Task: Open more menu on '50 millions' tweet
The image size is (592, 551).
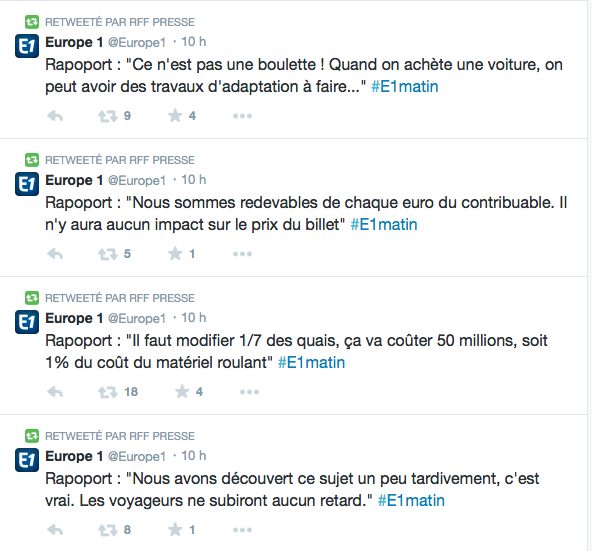Action: point(249,392)
